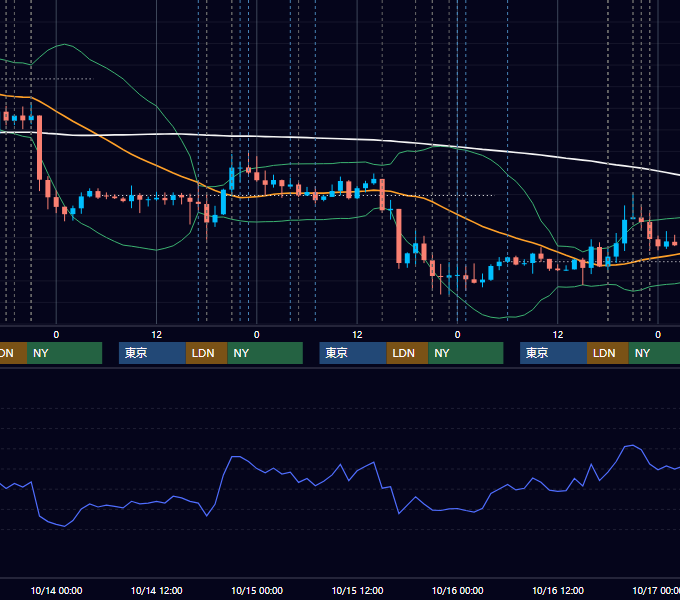Select the LDN session block on 10/15
Screen dimensions: 680x600
click(407, 353)
